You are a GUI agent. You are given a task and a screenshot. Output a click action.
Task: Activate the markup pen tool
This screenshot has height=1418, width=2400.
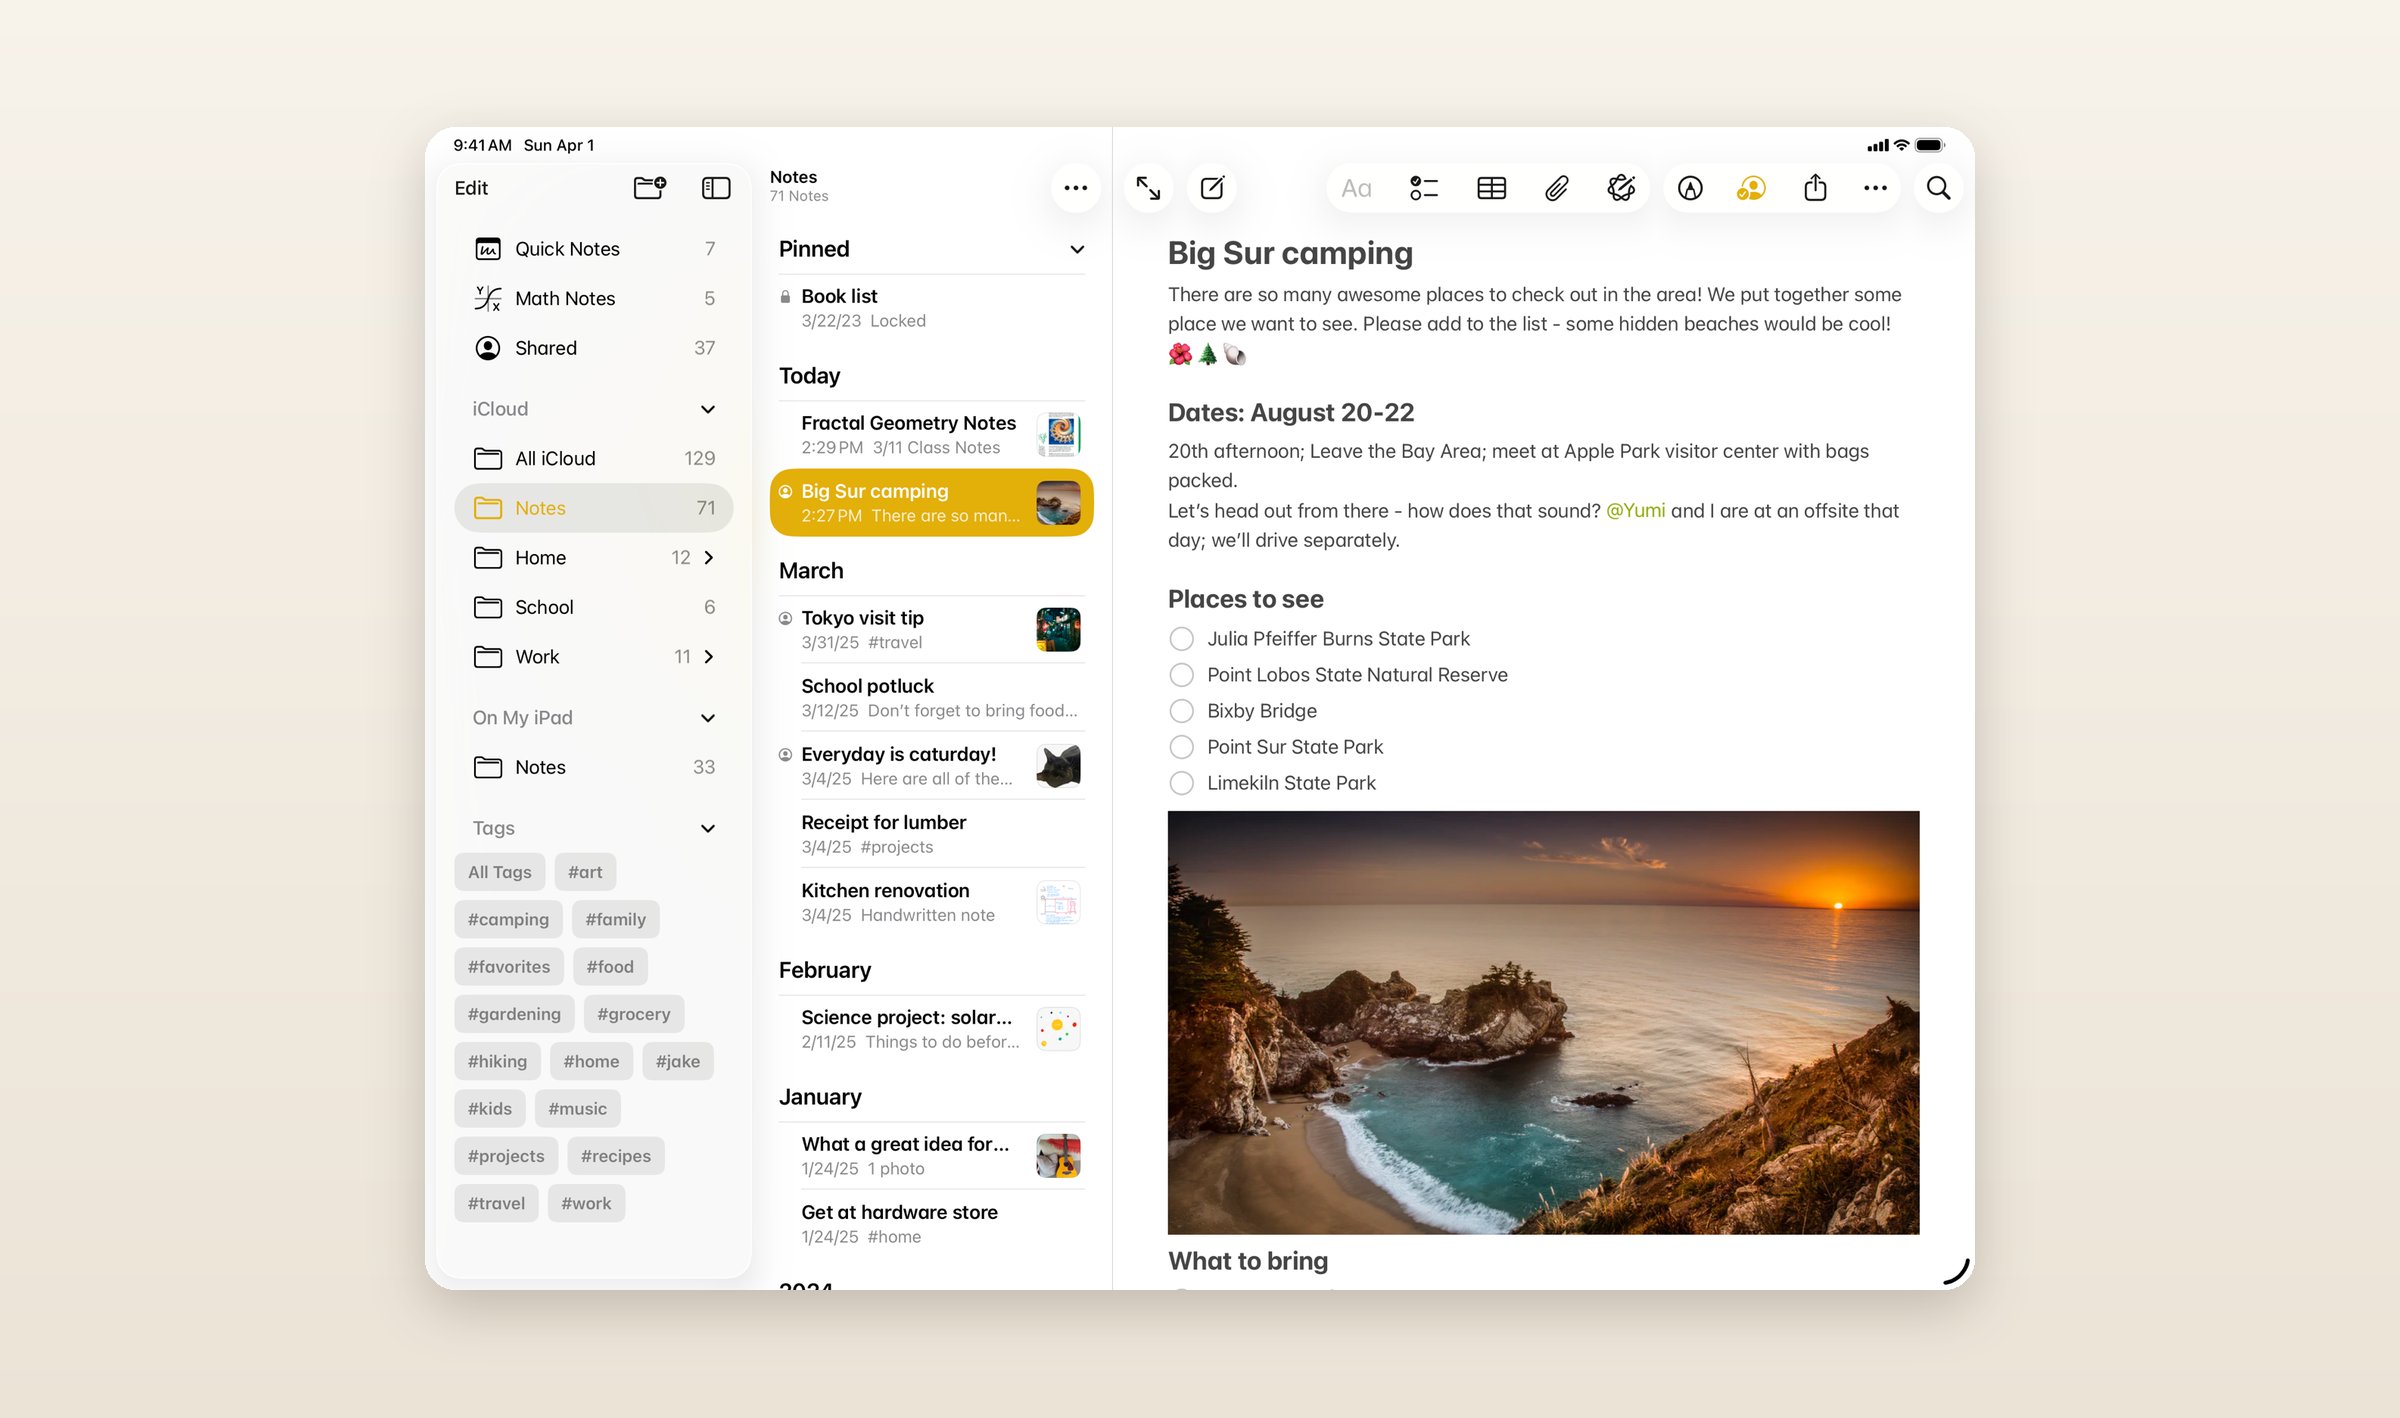(1690, 188)
